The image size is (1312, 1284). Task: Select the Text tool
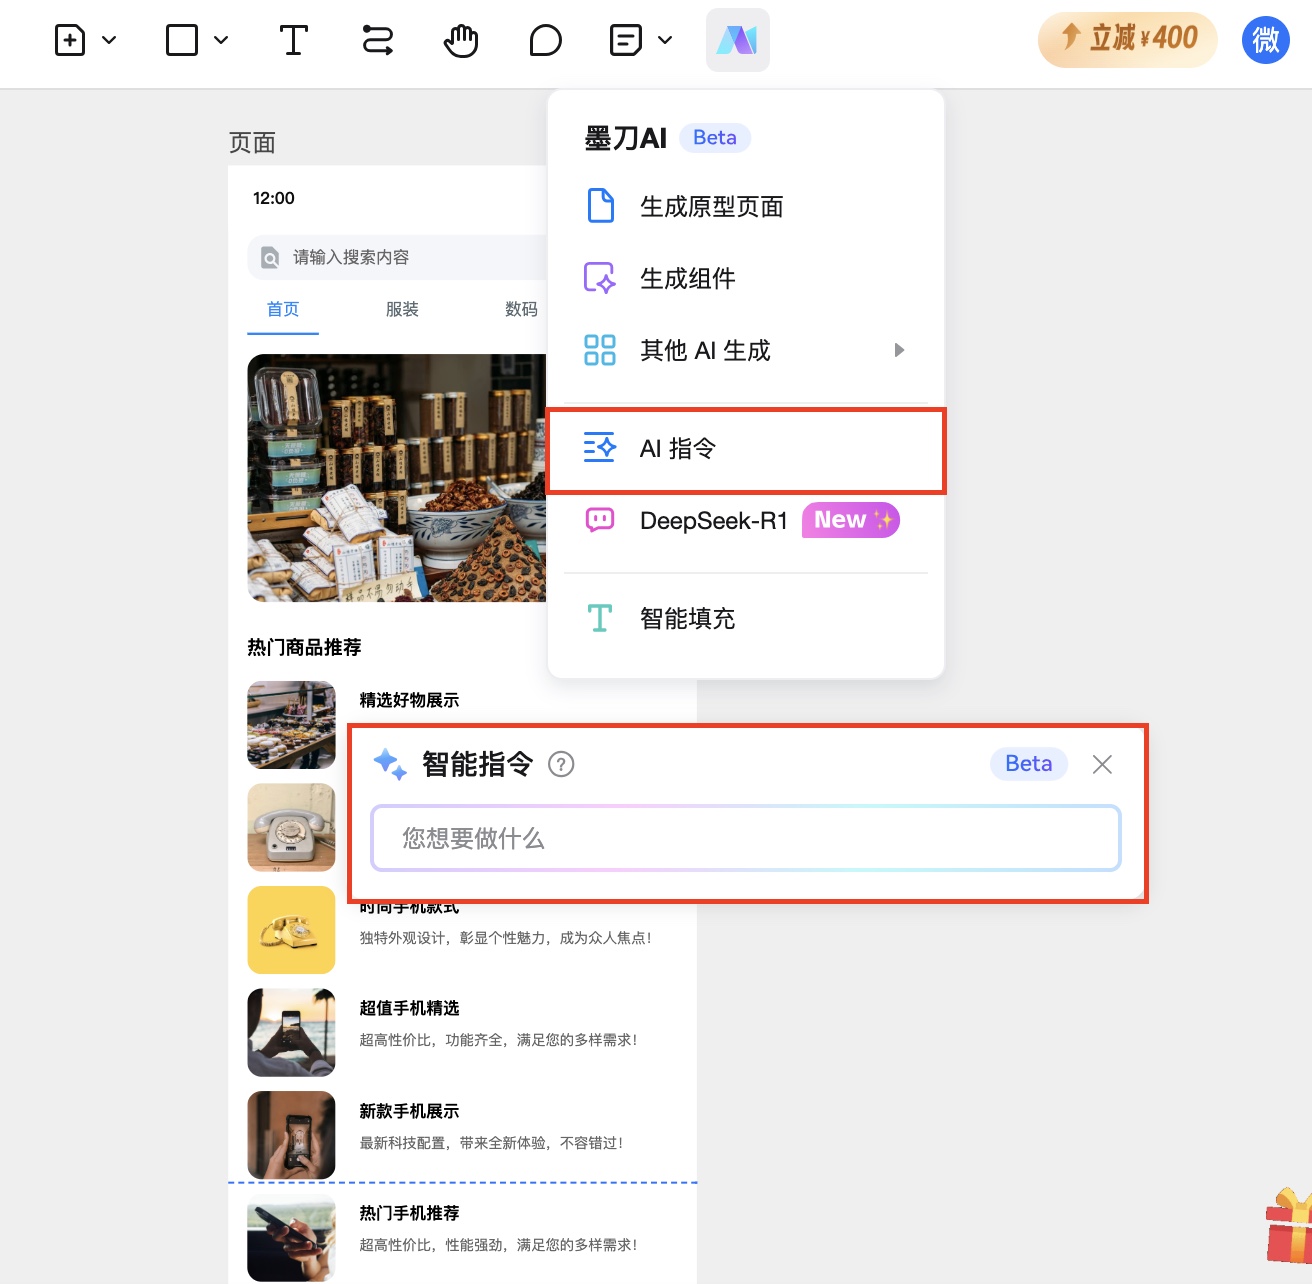click(x=293, y=40)
